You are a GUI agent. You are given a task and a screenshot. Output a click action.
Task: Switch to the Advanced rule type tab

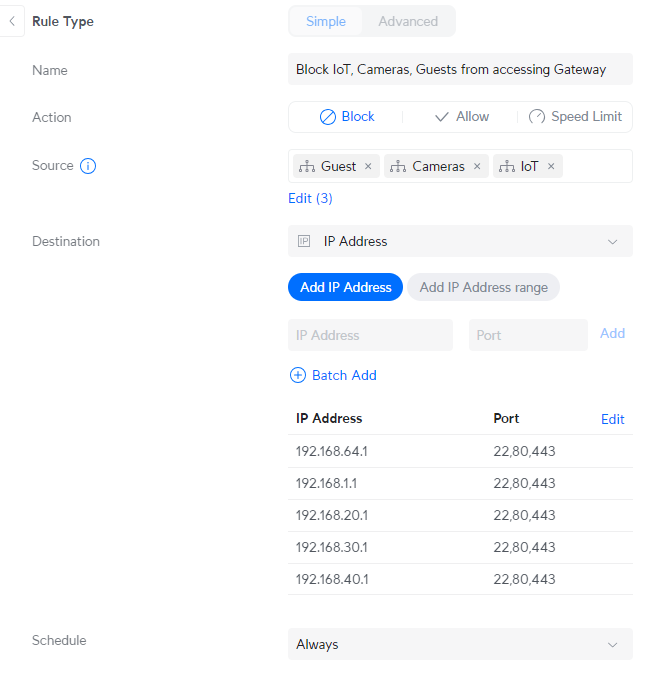408,21
